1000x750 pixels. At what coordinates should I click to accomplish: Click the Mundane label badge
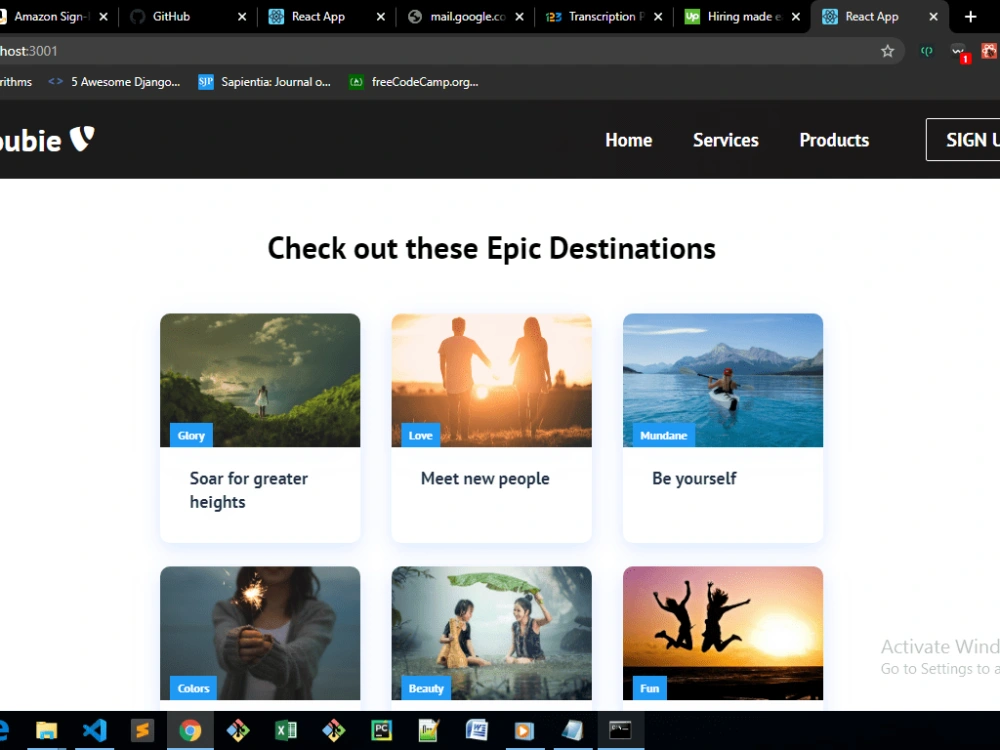pos(663,435)
